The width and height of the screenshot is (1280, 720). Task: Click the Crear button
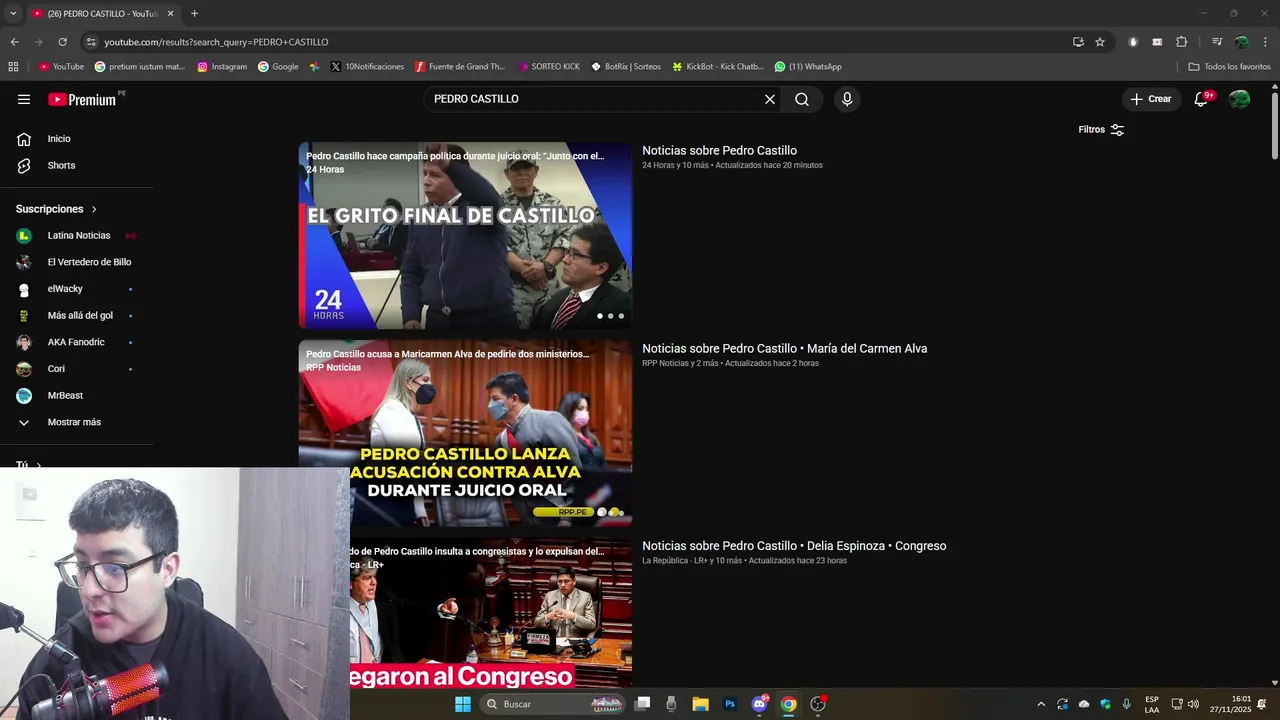coord(1151,99)
